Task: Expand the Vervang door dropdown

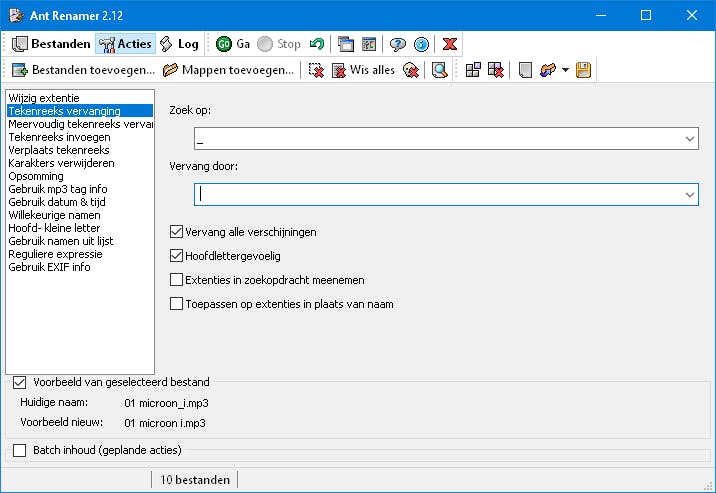Action: (x=690, y=195)
